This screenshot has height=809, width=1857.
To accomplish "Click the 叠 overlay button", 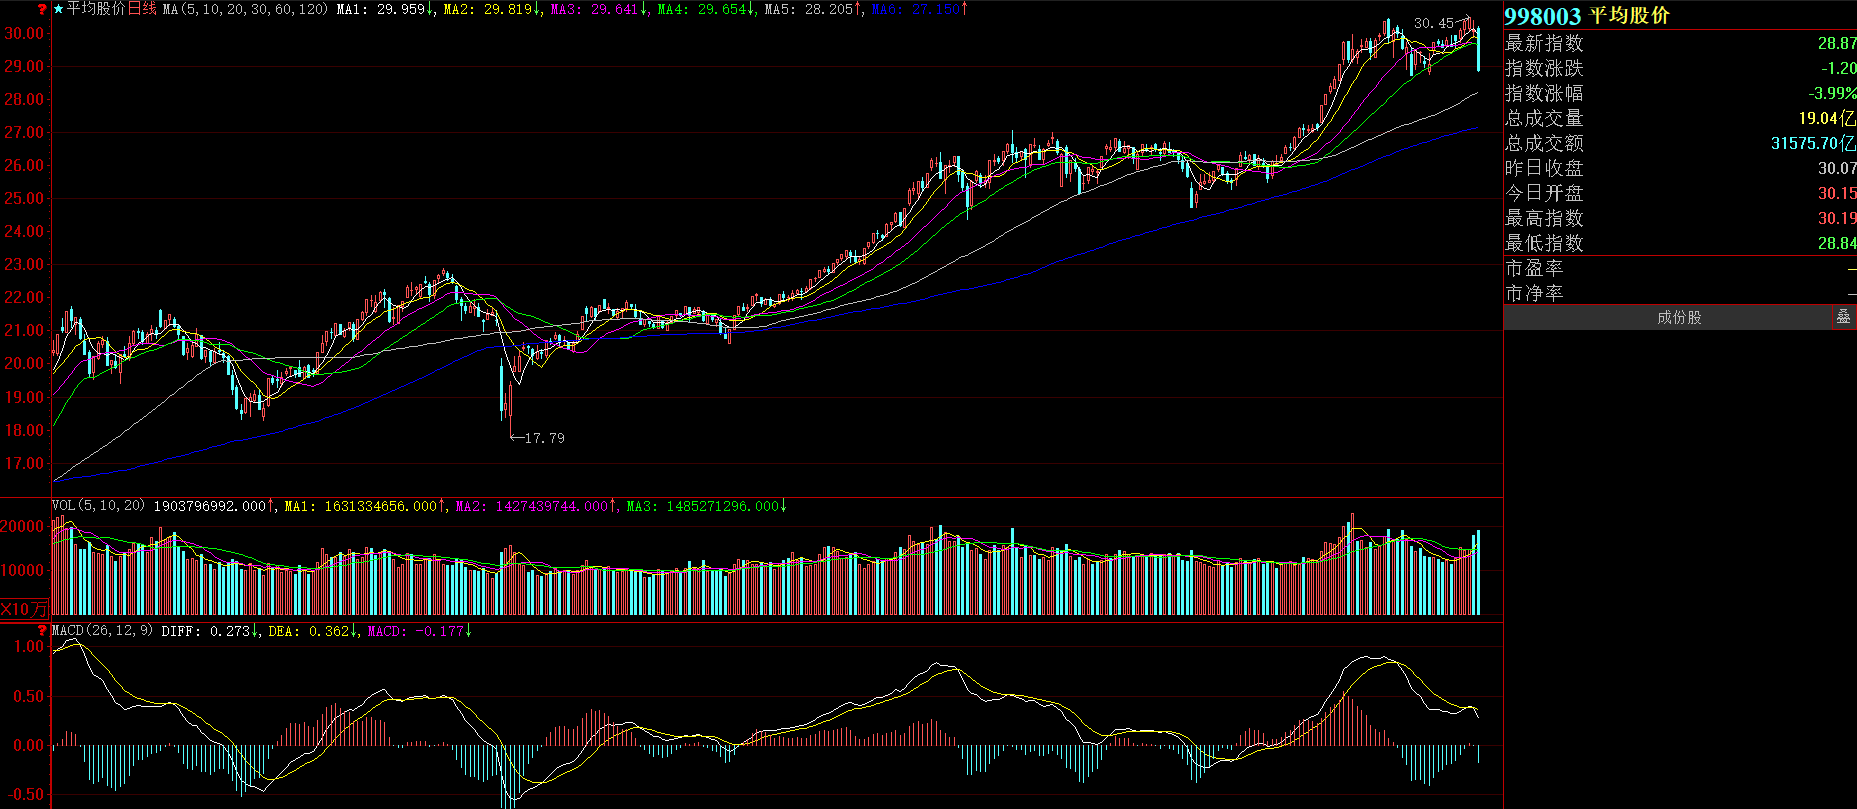I will [x=1843, y=317].
